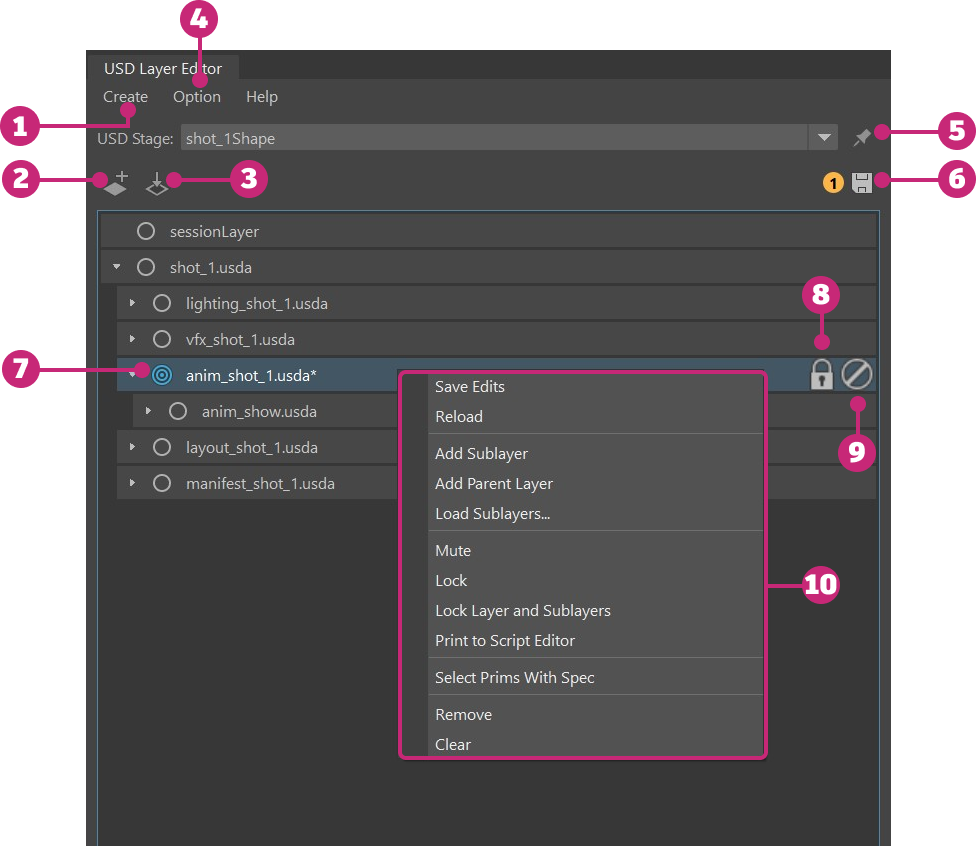Image resolution: width=976 pixels, height=846 pixels.
Task: Click the mute icon on anim_shot_1.usda
Action: tap(857, 375)
